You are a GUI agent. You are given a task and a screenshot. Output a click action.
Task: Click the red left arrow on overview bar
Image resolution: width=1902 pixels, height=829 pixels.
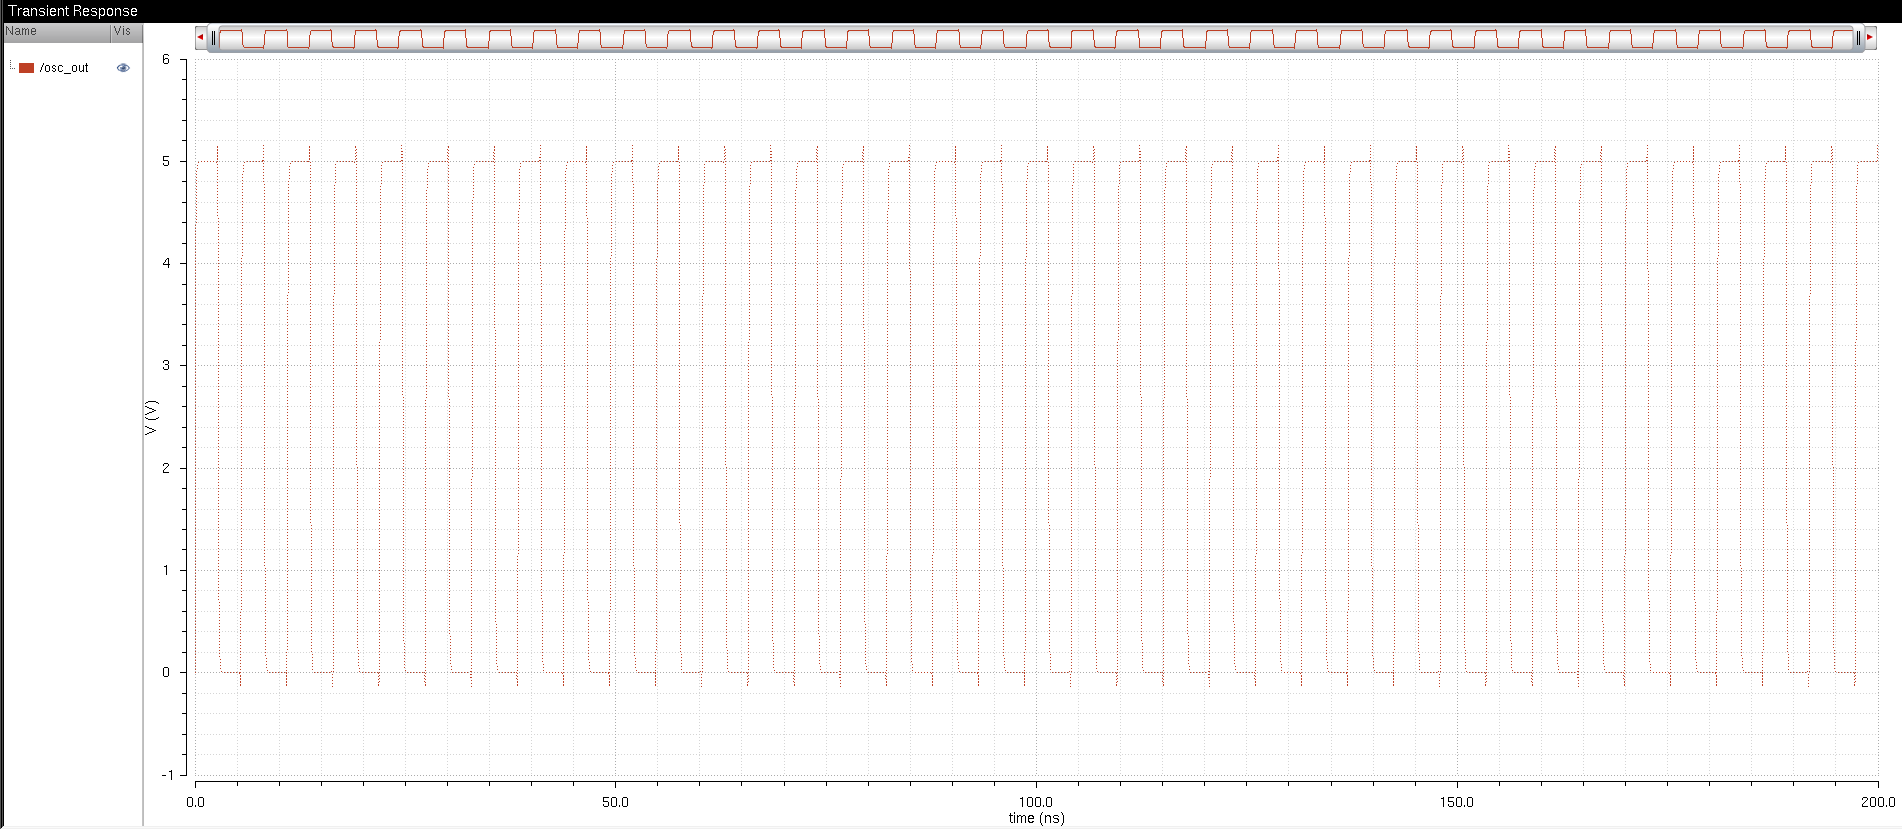200,38
